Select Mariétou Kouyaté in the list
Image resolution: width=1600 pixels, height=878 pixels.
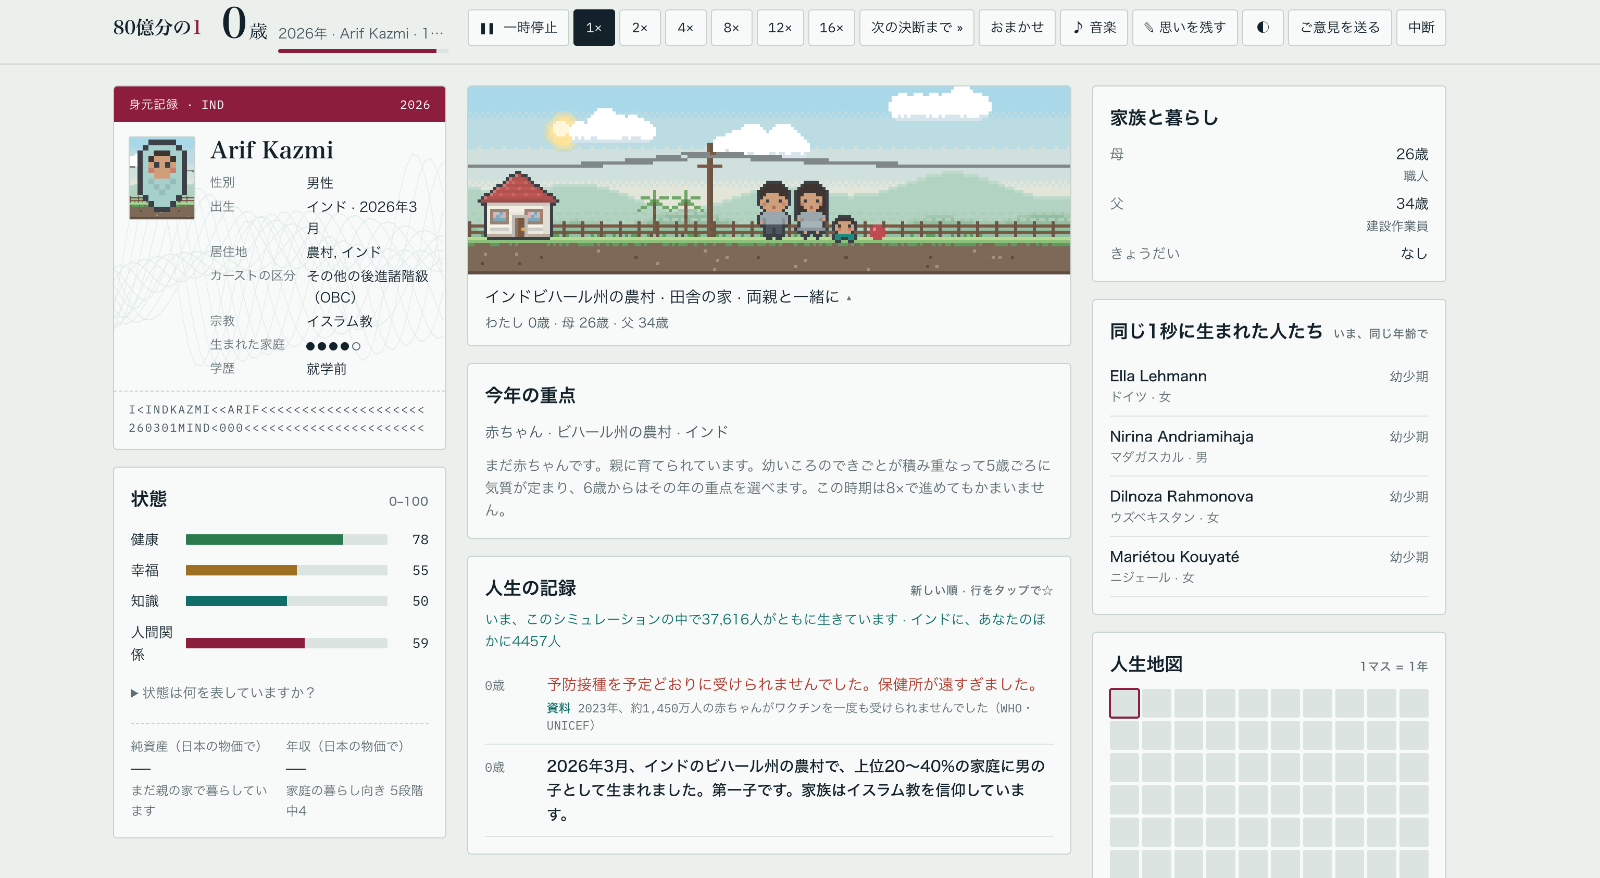(1269, 566)
